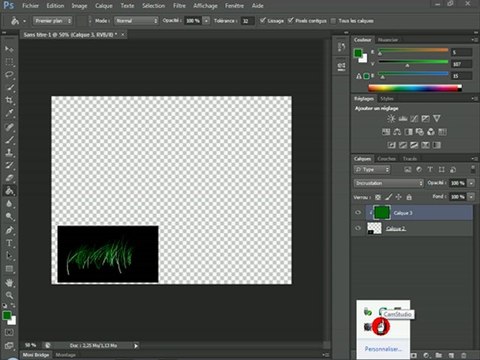The image size is (480, 360).
Task: Open tool preset picker arrow
Action: click(x=24, y=21)
